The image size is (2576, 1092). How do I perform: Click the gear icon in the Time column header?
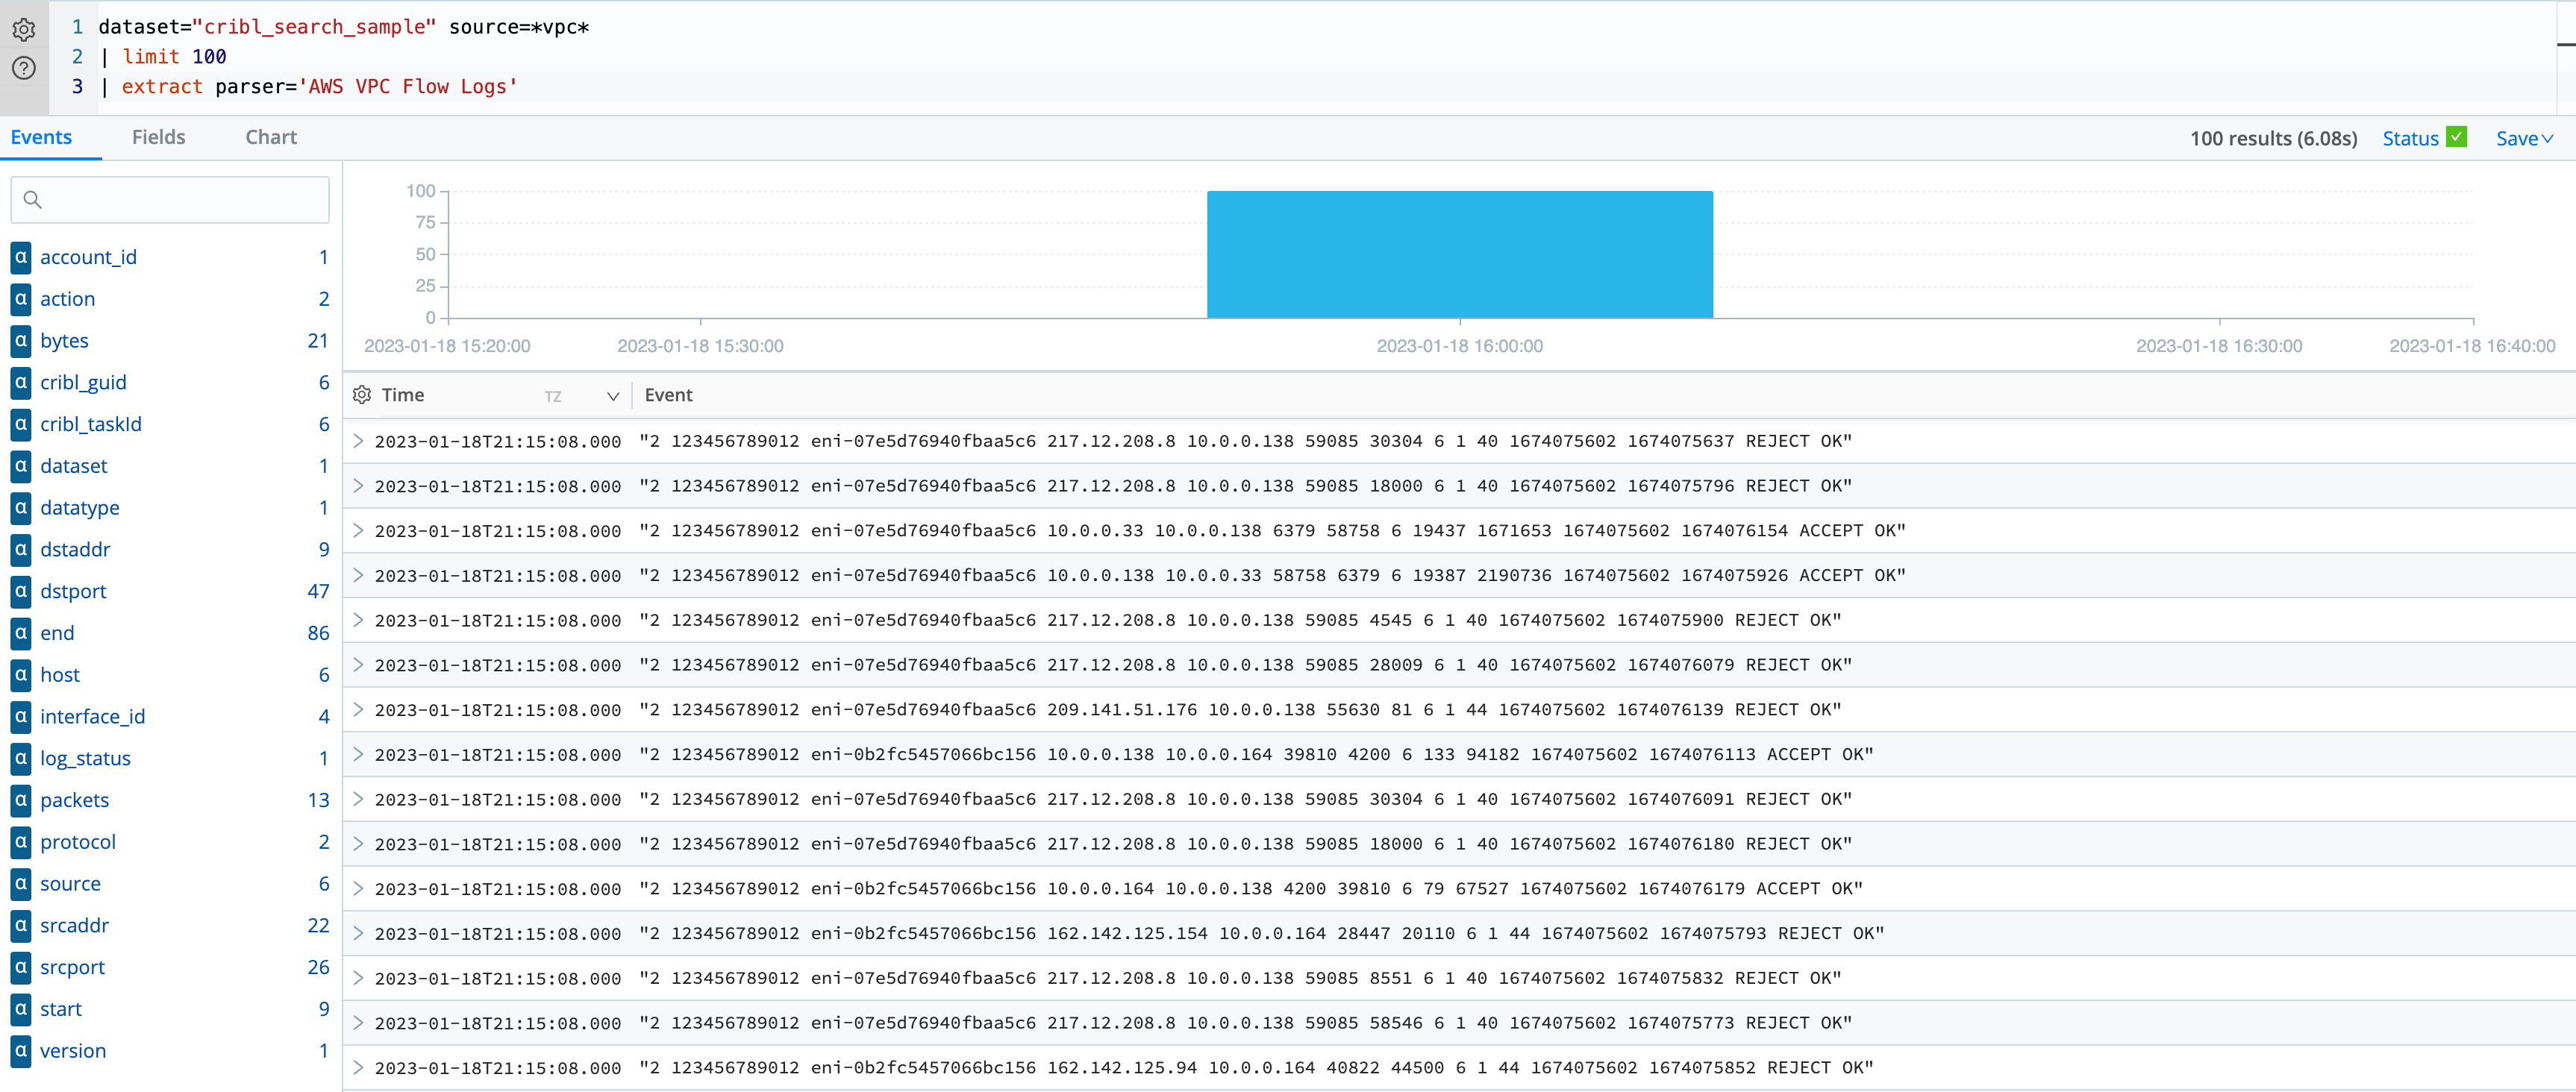coord(362,395)
